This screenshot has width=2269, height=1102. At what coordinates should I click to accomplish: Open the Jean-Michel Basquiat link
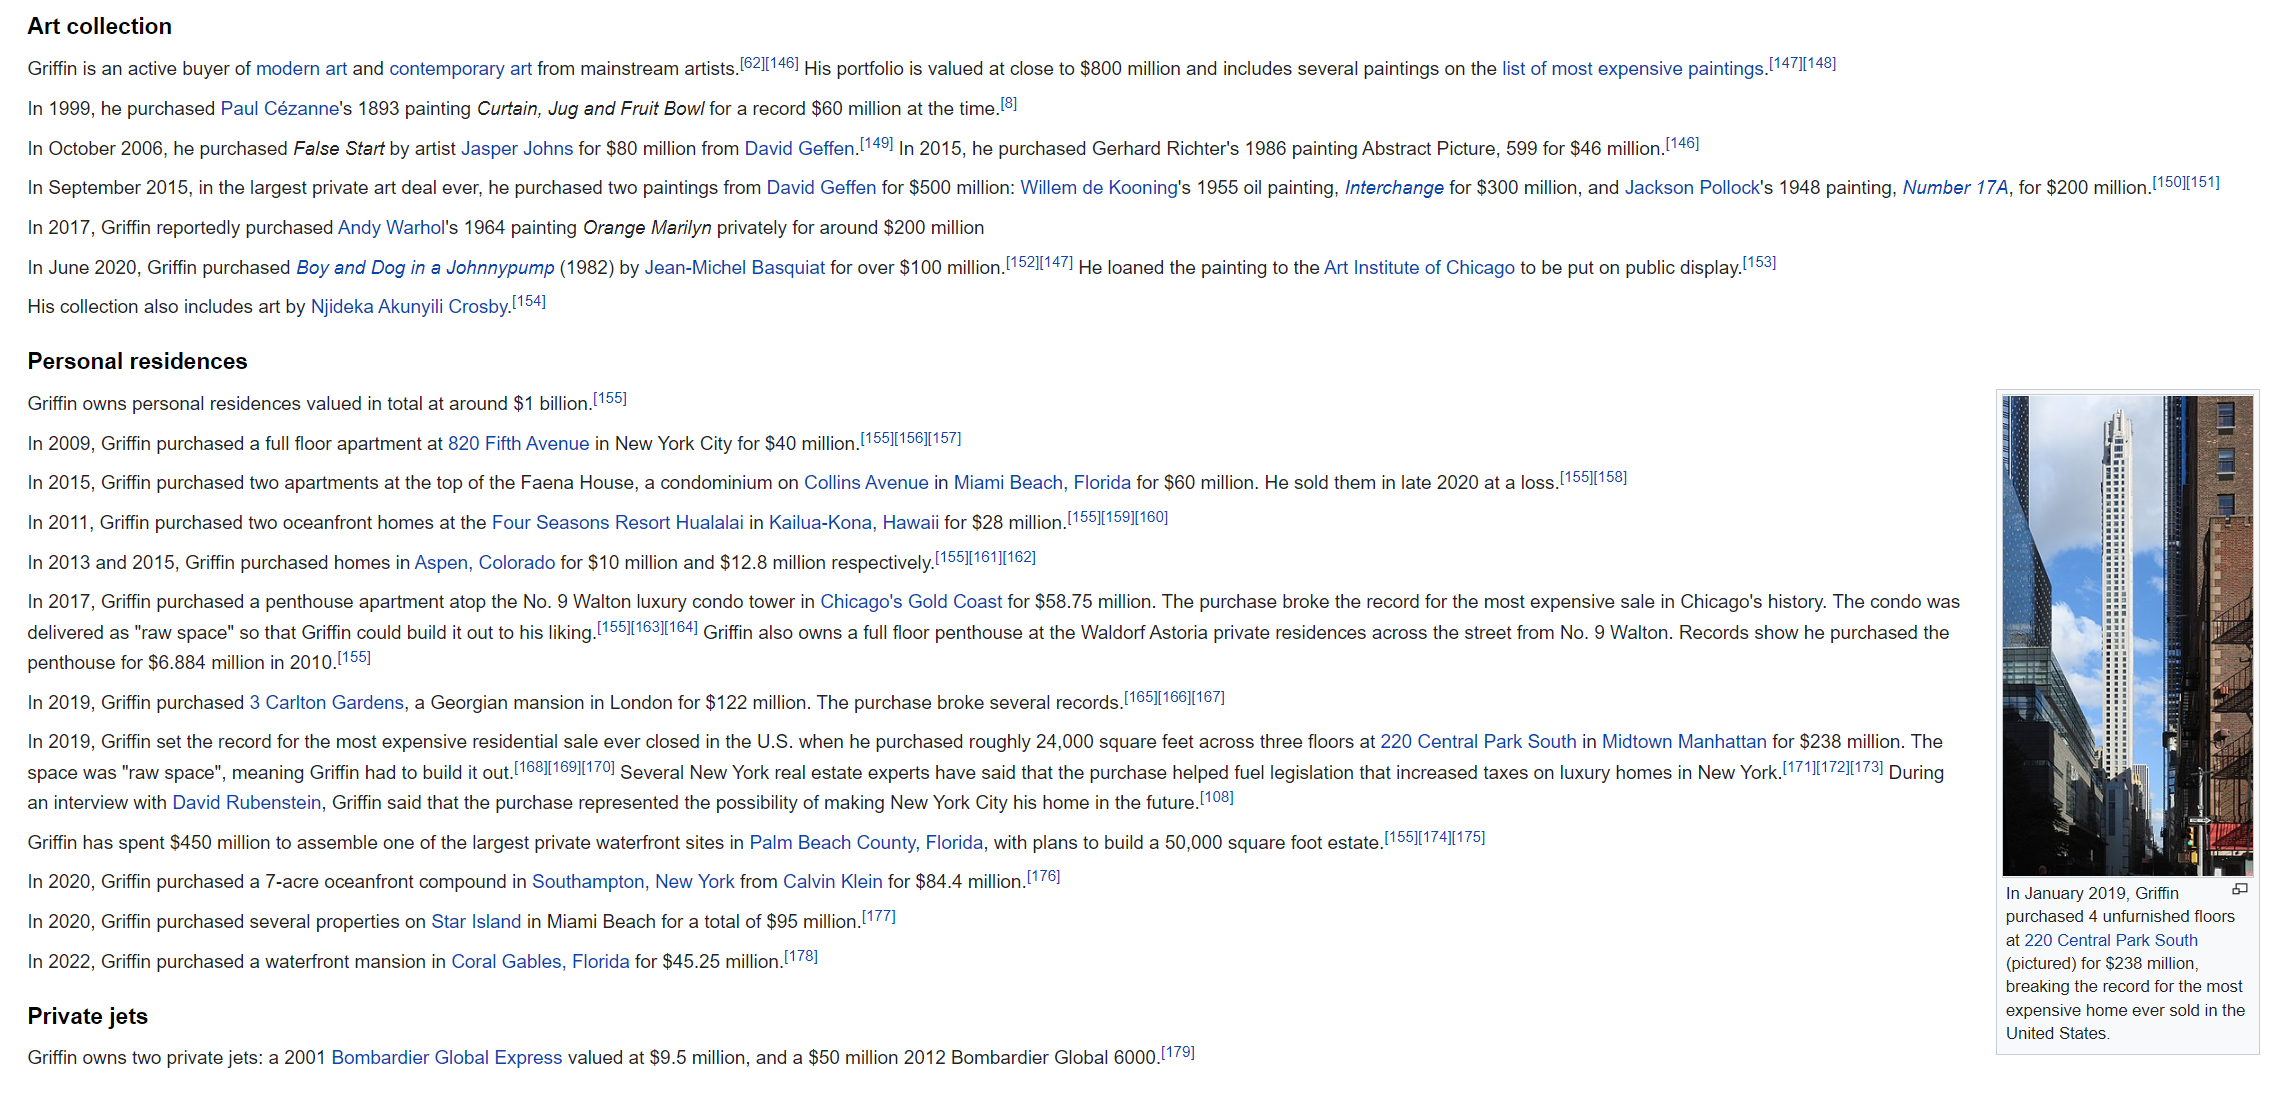[735, 268]
